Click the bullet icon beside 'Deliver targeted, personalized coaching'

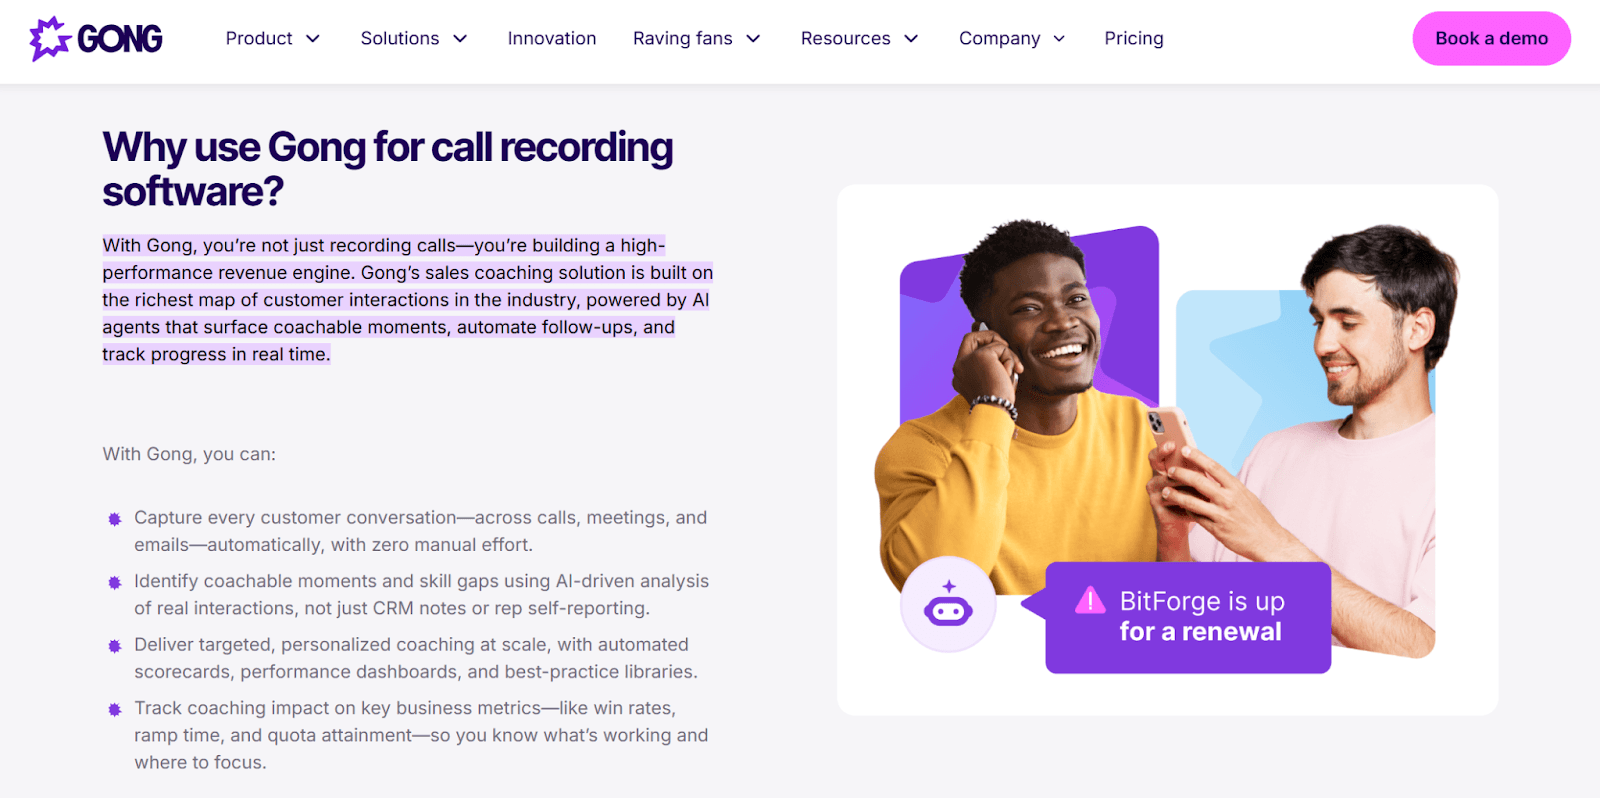pyautogui.click(x=115, y=646)
